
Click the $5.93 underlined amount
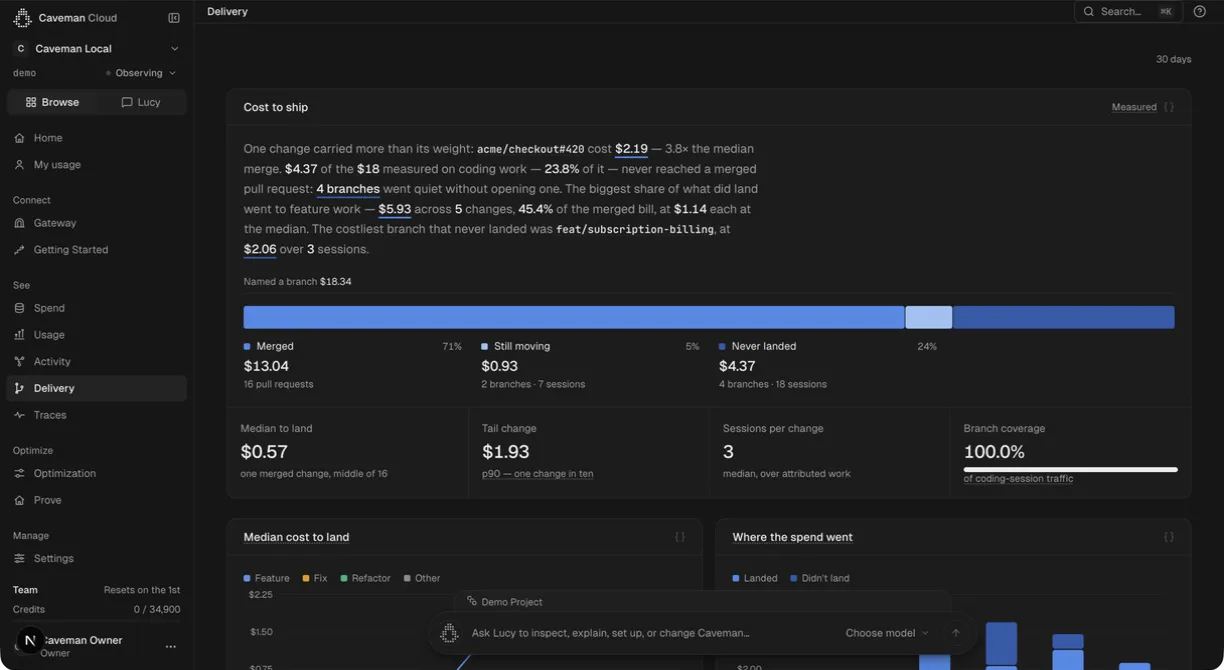pyautogui.click(x=395, y=209)
